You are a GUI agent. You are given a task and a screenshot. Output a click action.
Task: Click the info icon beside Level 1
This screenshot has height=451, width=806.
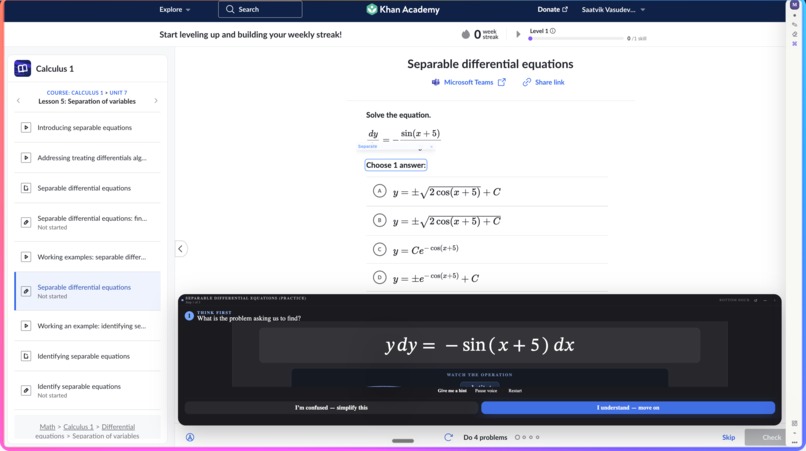pyautogui.click(x=553, y=31)
